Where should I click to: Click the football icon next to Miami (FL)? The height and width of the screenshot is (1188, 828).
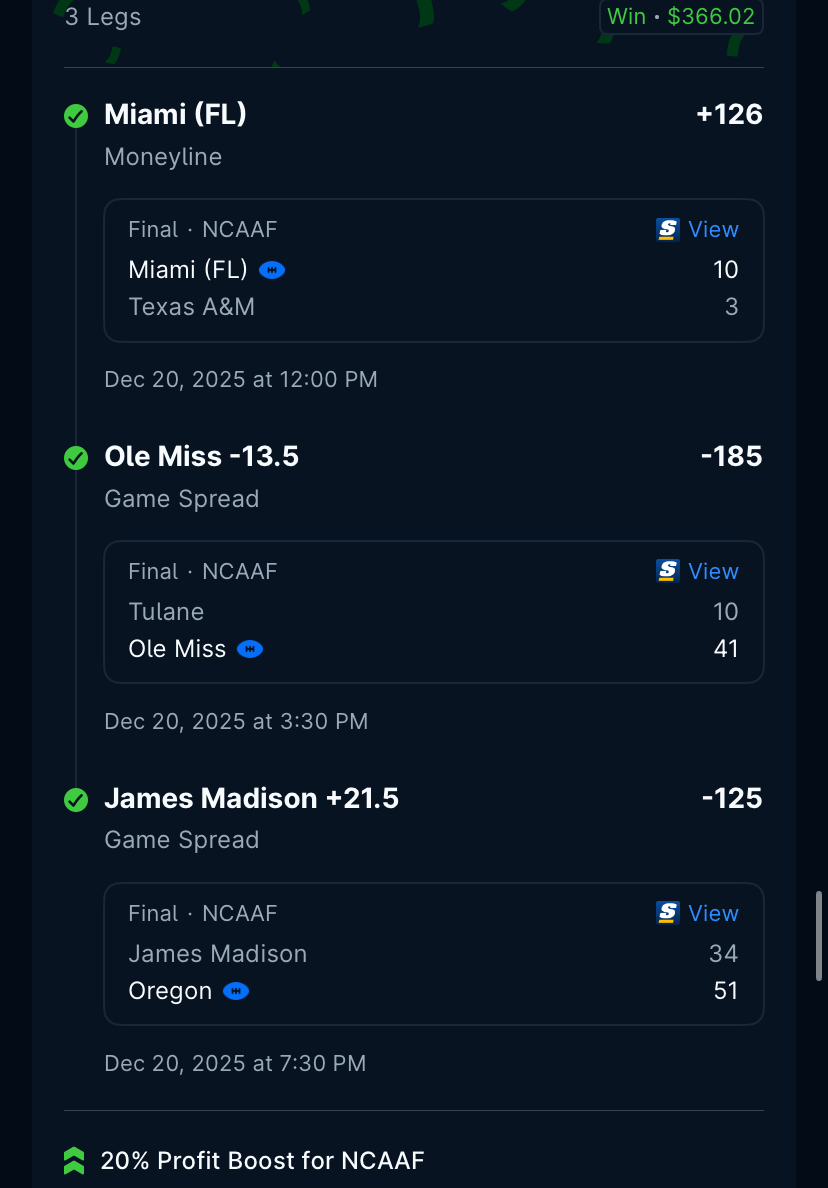click(272, 270)
